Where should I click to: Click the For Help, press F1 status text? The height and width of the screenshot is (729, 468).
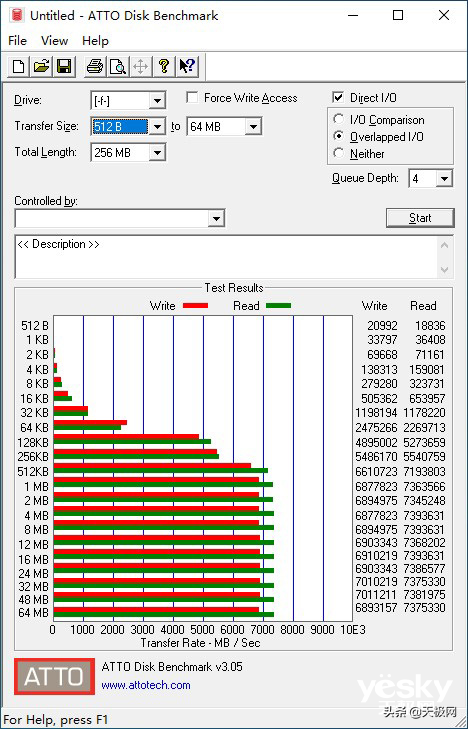(56, 720)
